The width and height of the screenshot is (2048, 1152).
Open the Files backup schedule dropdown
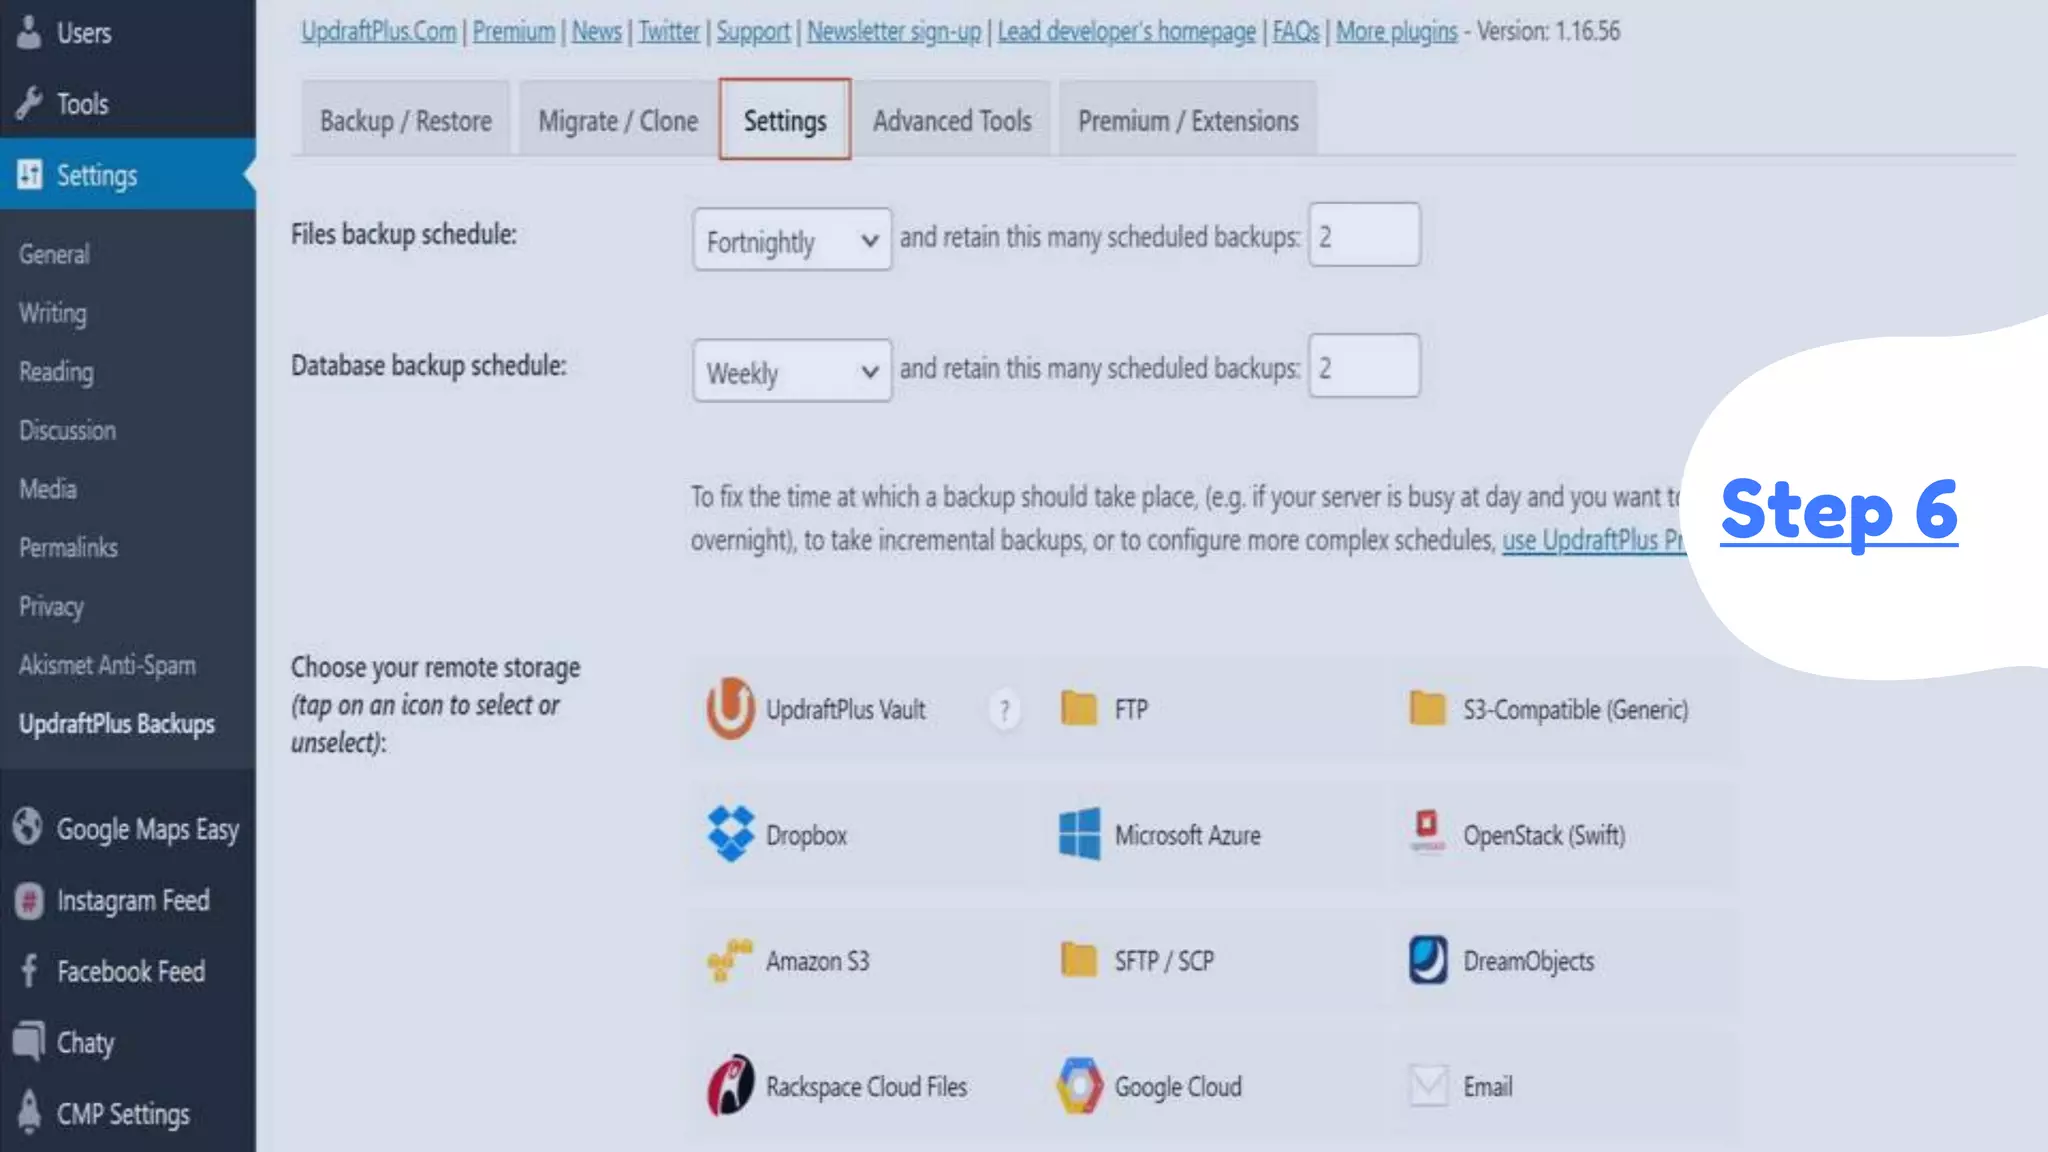pyautogui.click(x=791, y=240)
